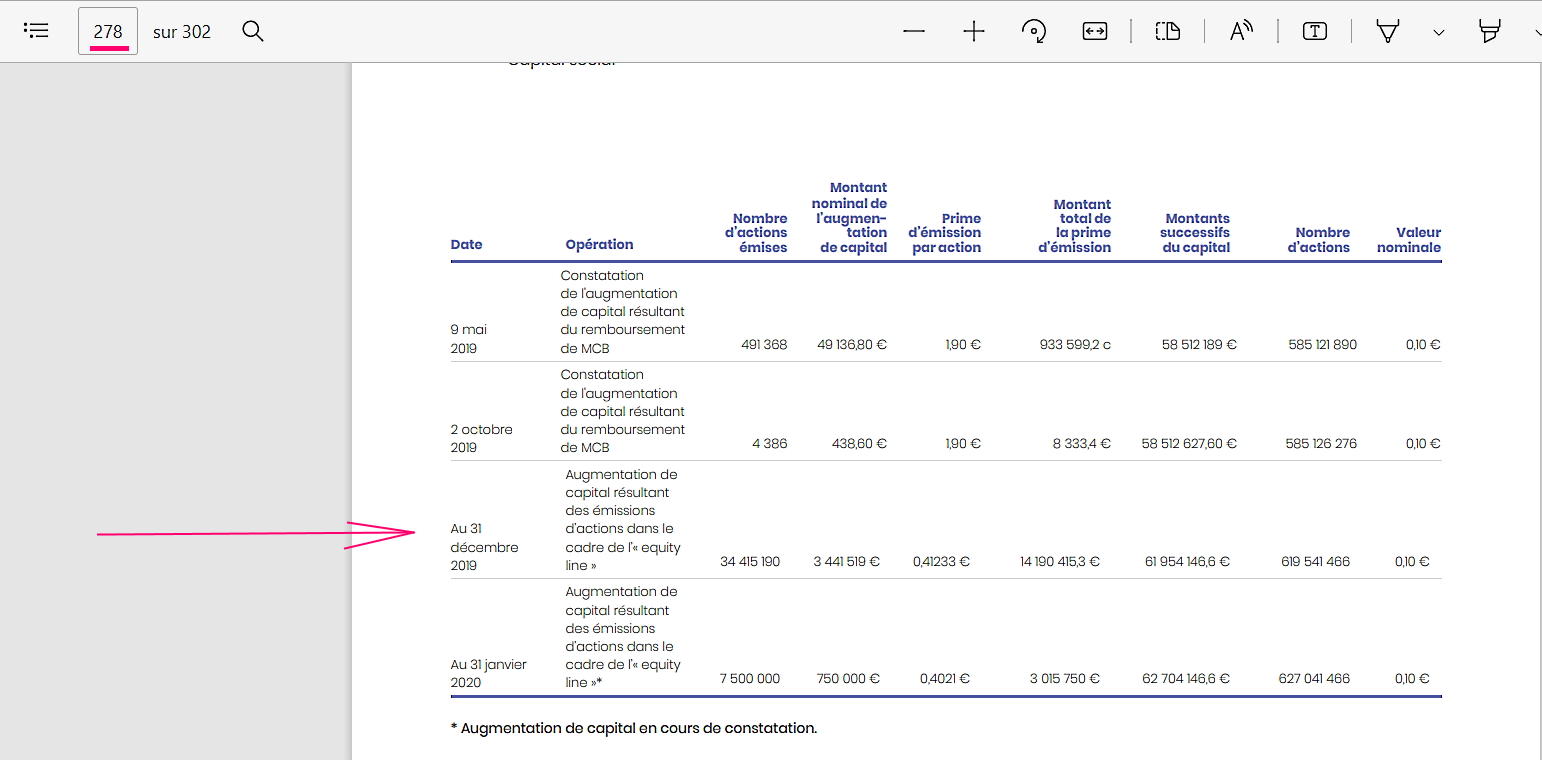
Task: Click the footnote about 'Augmentation de capital en cours'
Action: 634,728
